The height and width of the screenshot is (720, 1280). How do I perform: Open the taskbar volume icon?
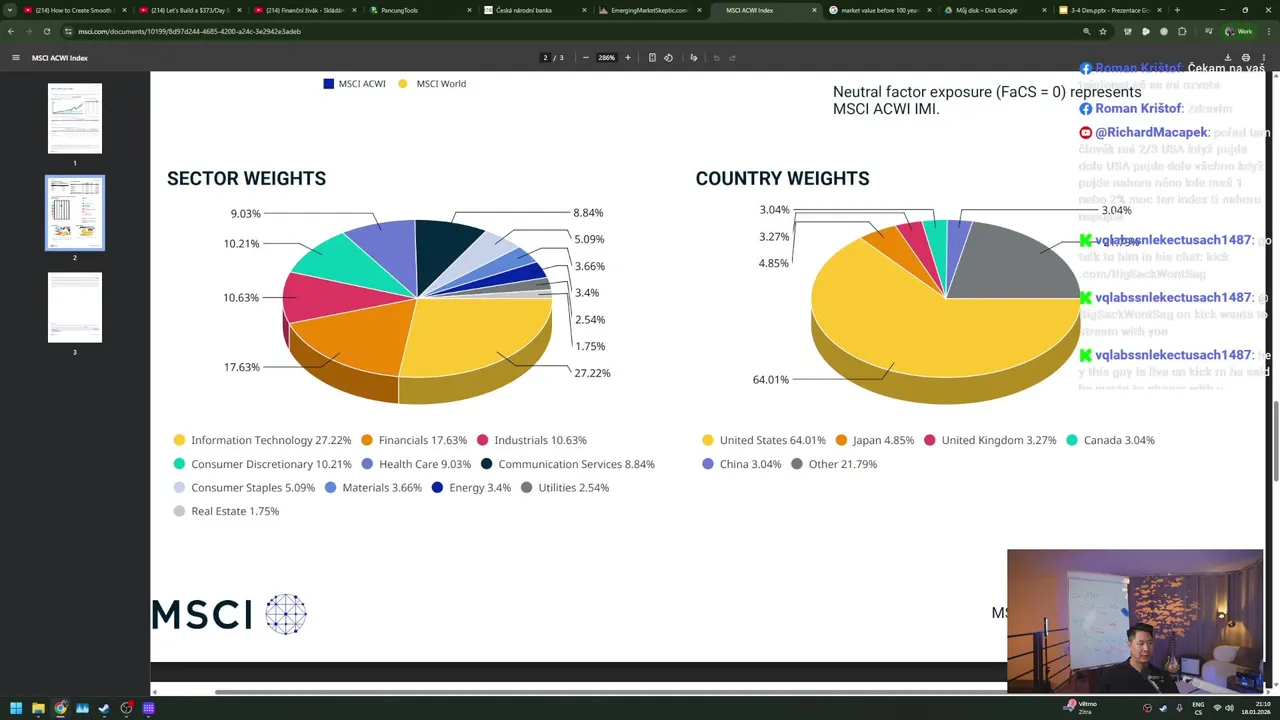point(1229,708)
